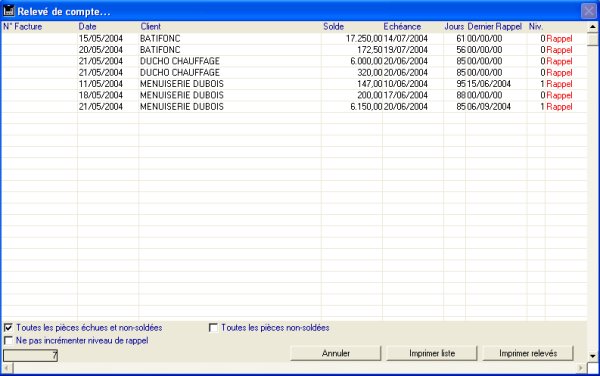The image size is (600, 376).
Task: Click the Imprimer liste button
Action: 432,353
